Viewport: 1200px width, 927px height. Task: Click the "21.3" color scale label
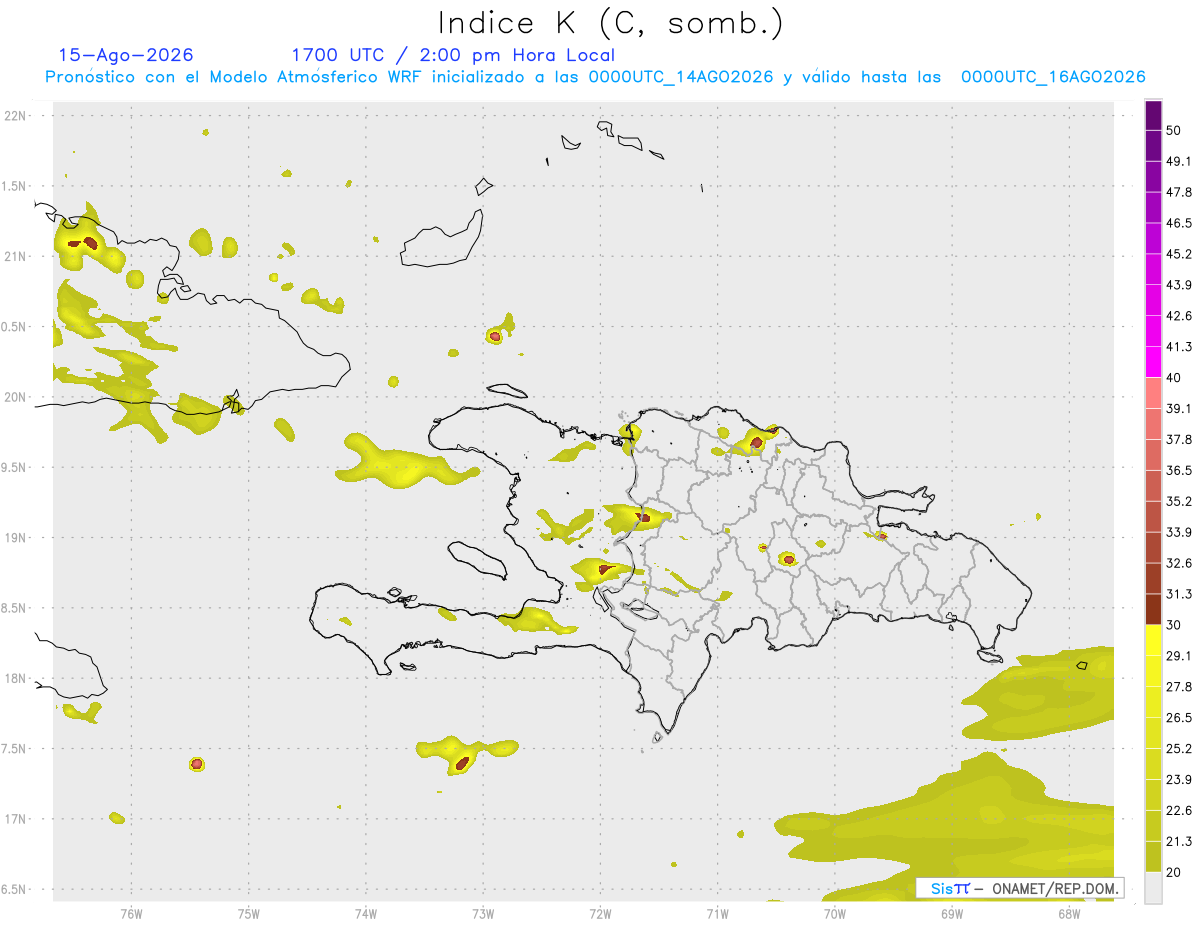pyautogui.click(x=1179, y=841)
